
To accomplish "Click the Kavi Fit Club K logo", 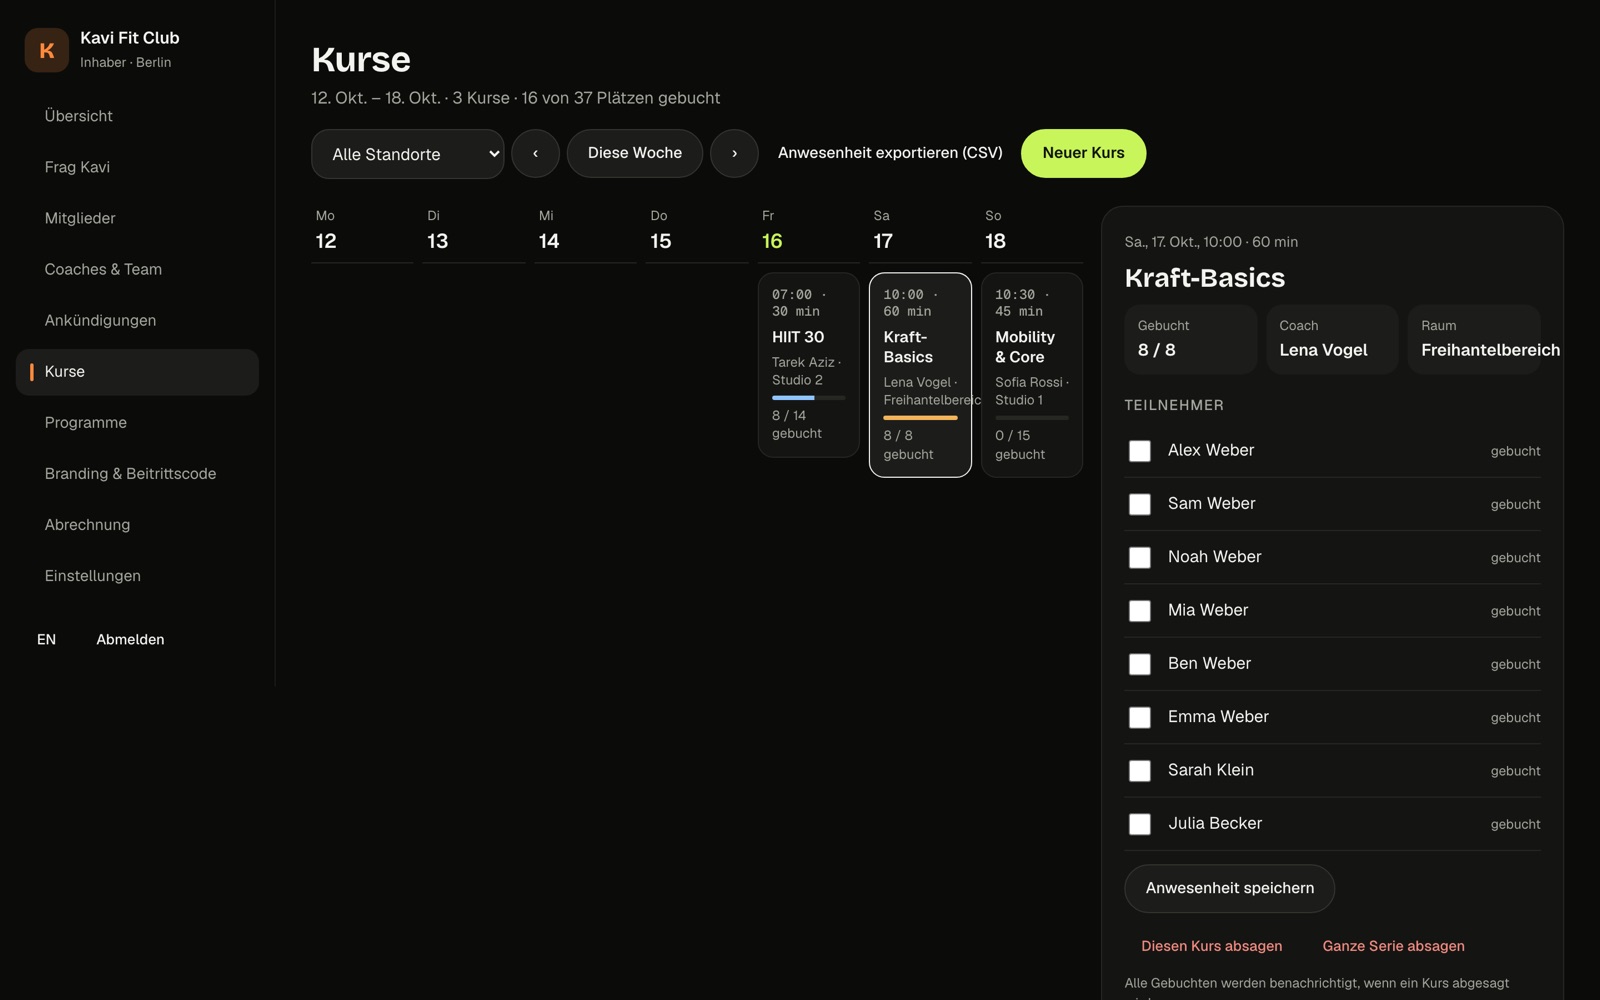I will click(46, 50).
